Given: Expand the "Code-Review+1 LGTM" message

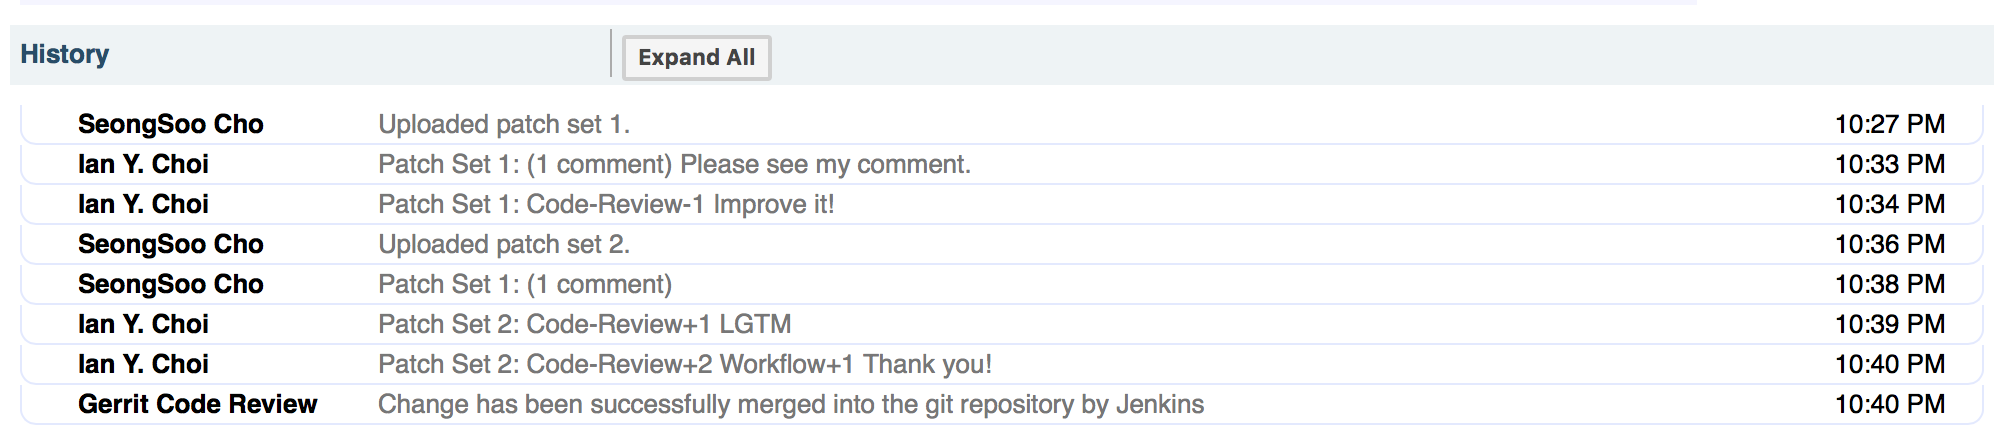Looking at the screenshot, I should coord(584,324).
